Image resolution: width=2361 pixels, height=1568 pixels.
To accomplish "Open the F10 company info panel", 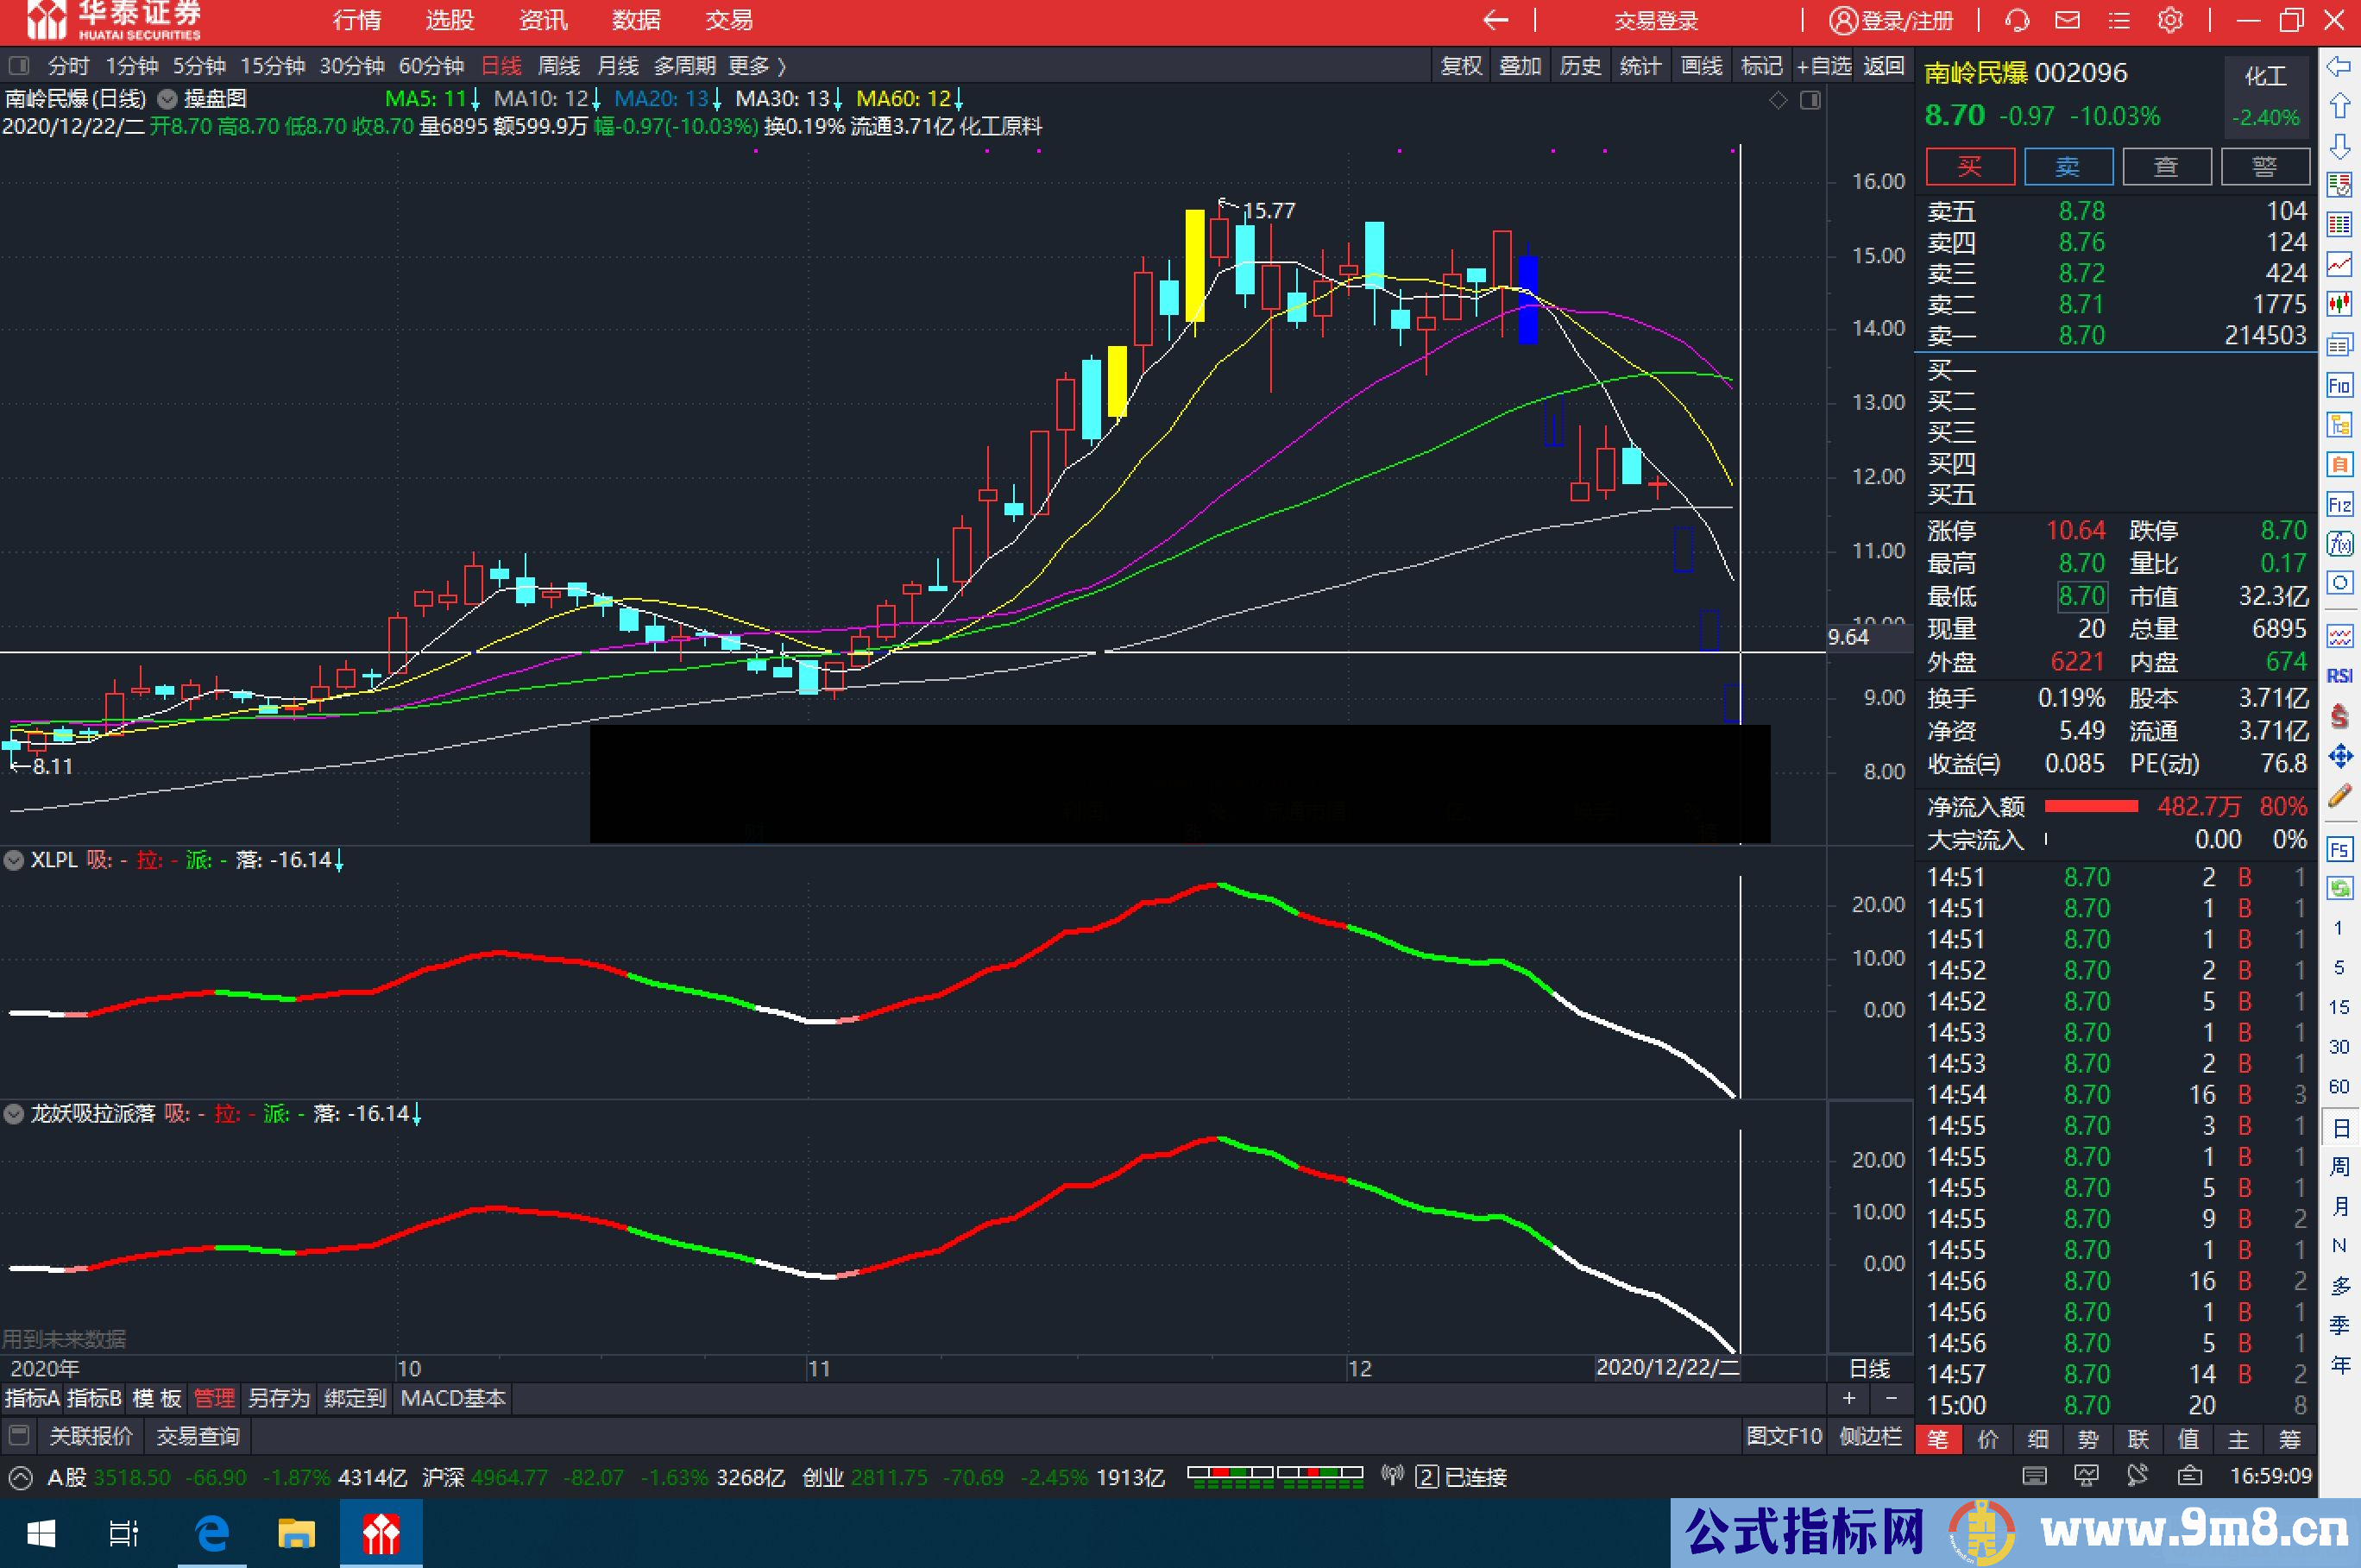I will pos(2340,383).
